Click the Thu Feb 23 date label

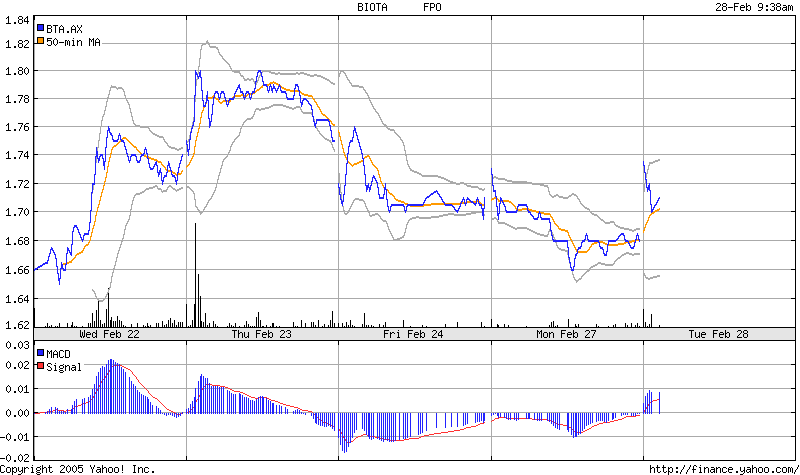[261, 334]
